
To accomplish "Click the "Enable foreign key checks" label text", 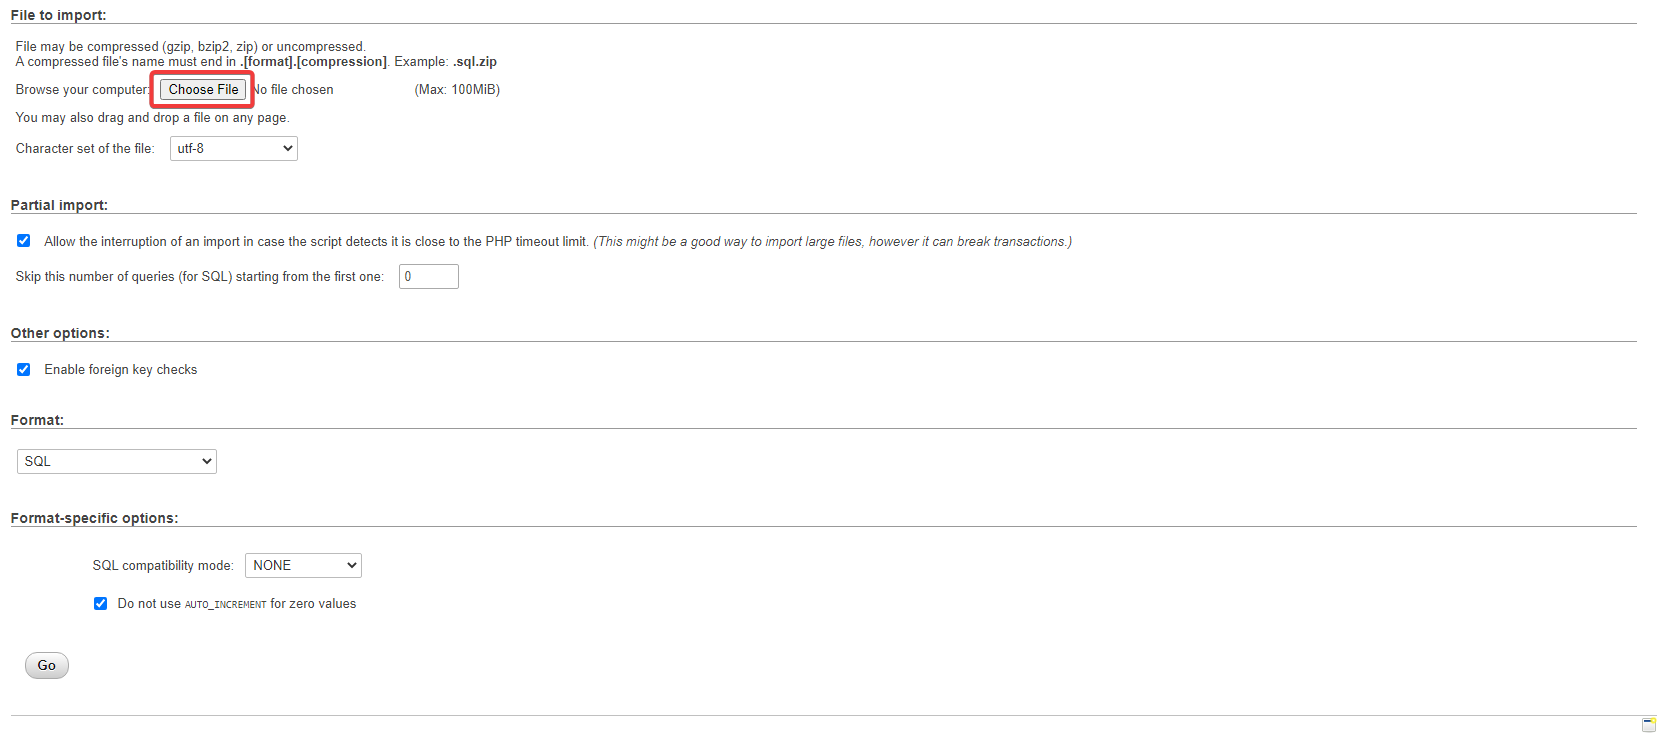I will [120, 370].
